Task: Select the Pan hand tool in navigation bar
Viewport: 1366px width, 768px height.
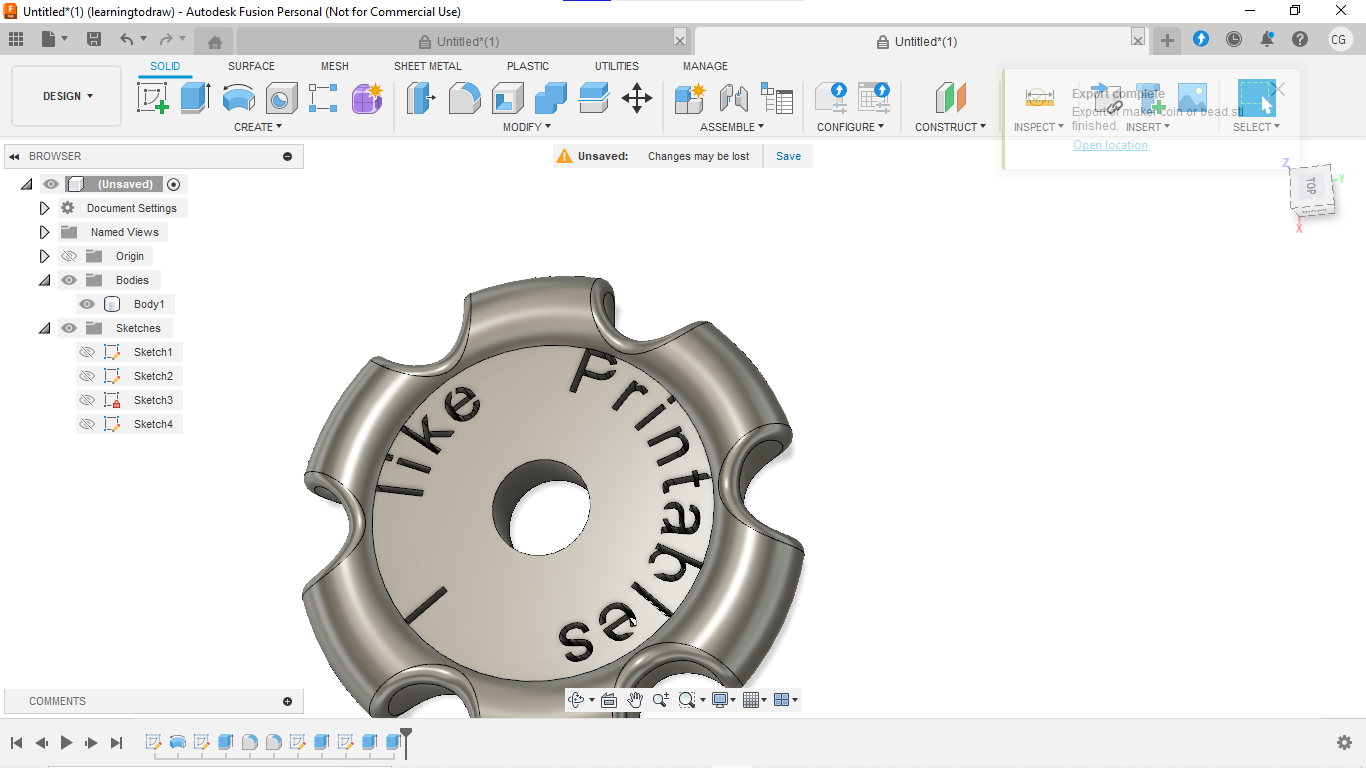Action: [x=634, y=700]
